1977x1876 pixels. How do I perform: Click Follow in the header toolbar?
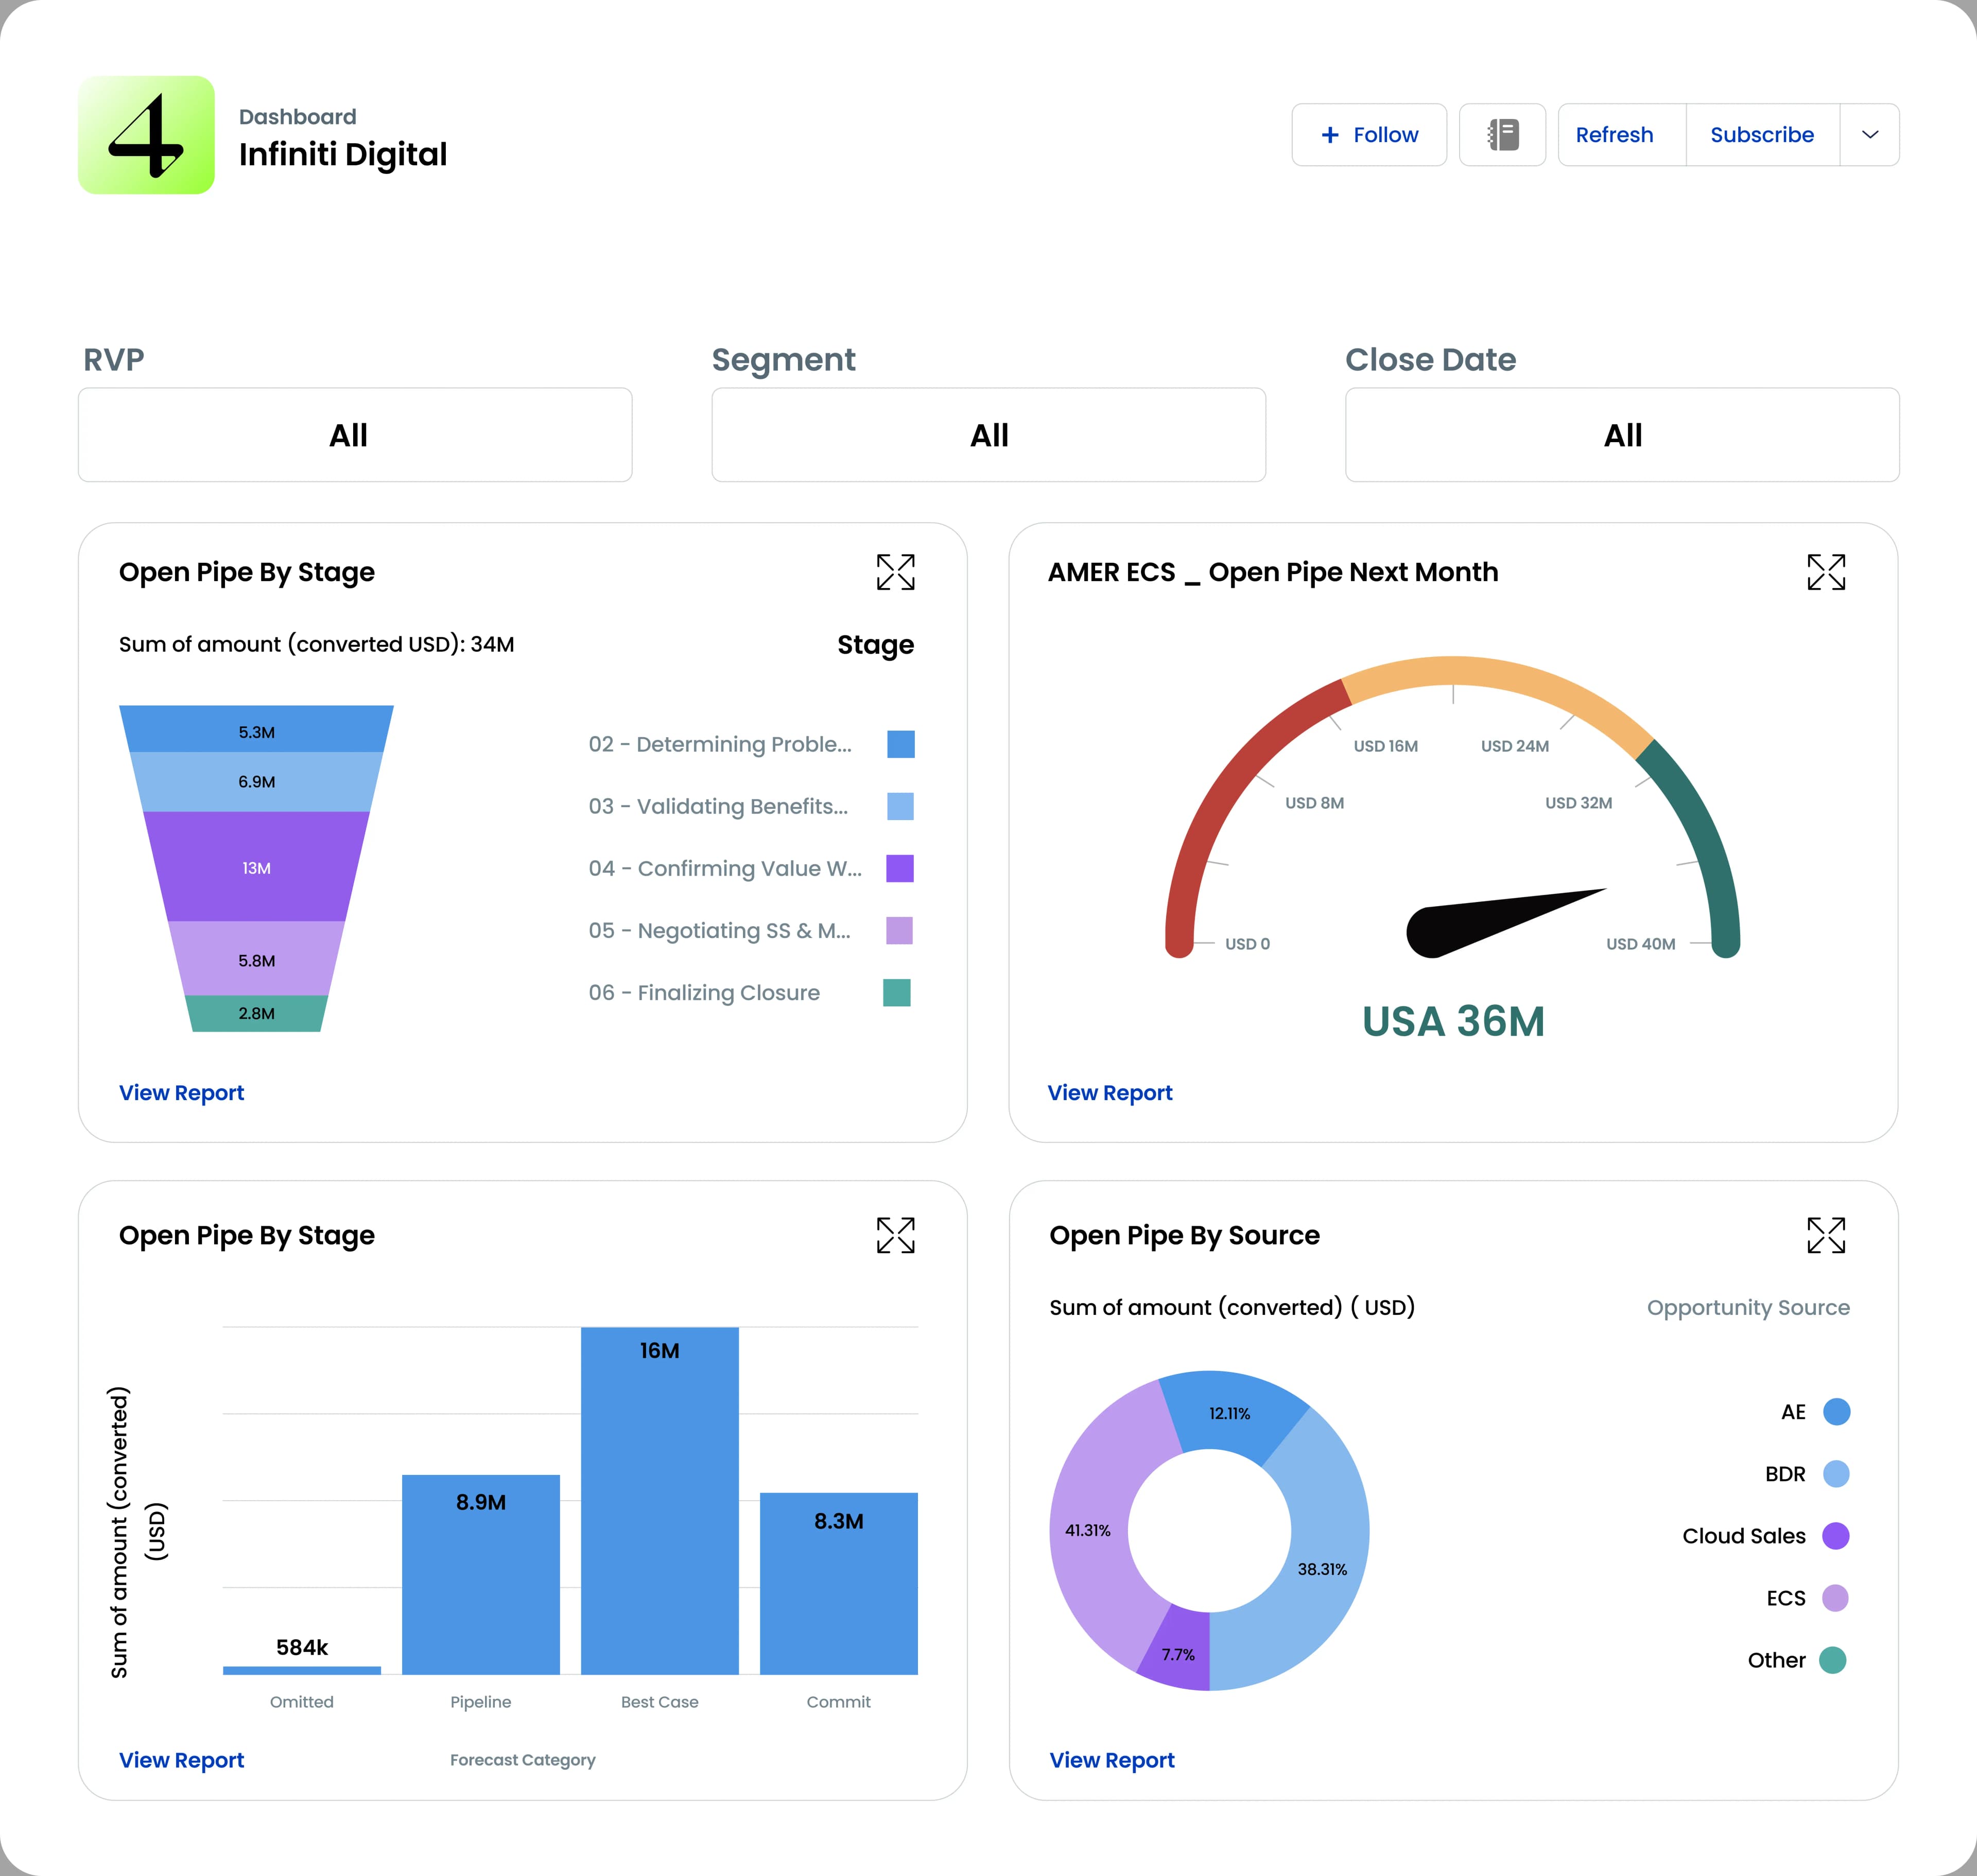1369,135
